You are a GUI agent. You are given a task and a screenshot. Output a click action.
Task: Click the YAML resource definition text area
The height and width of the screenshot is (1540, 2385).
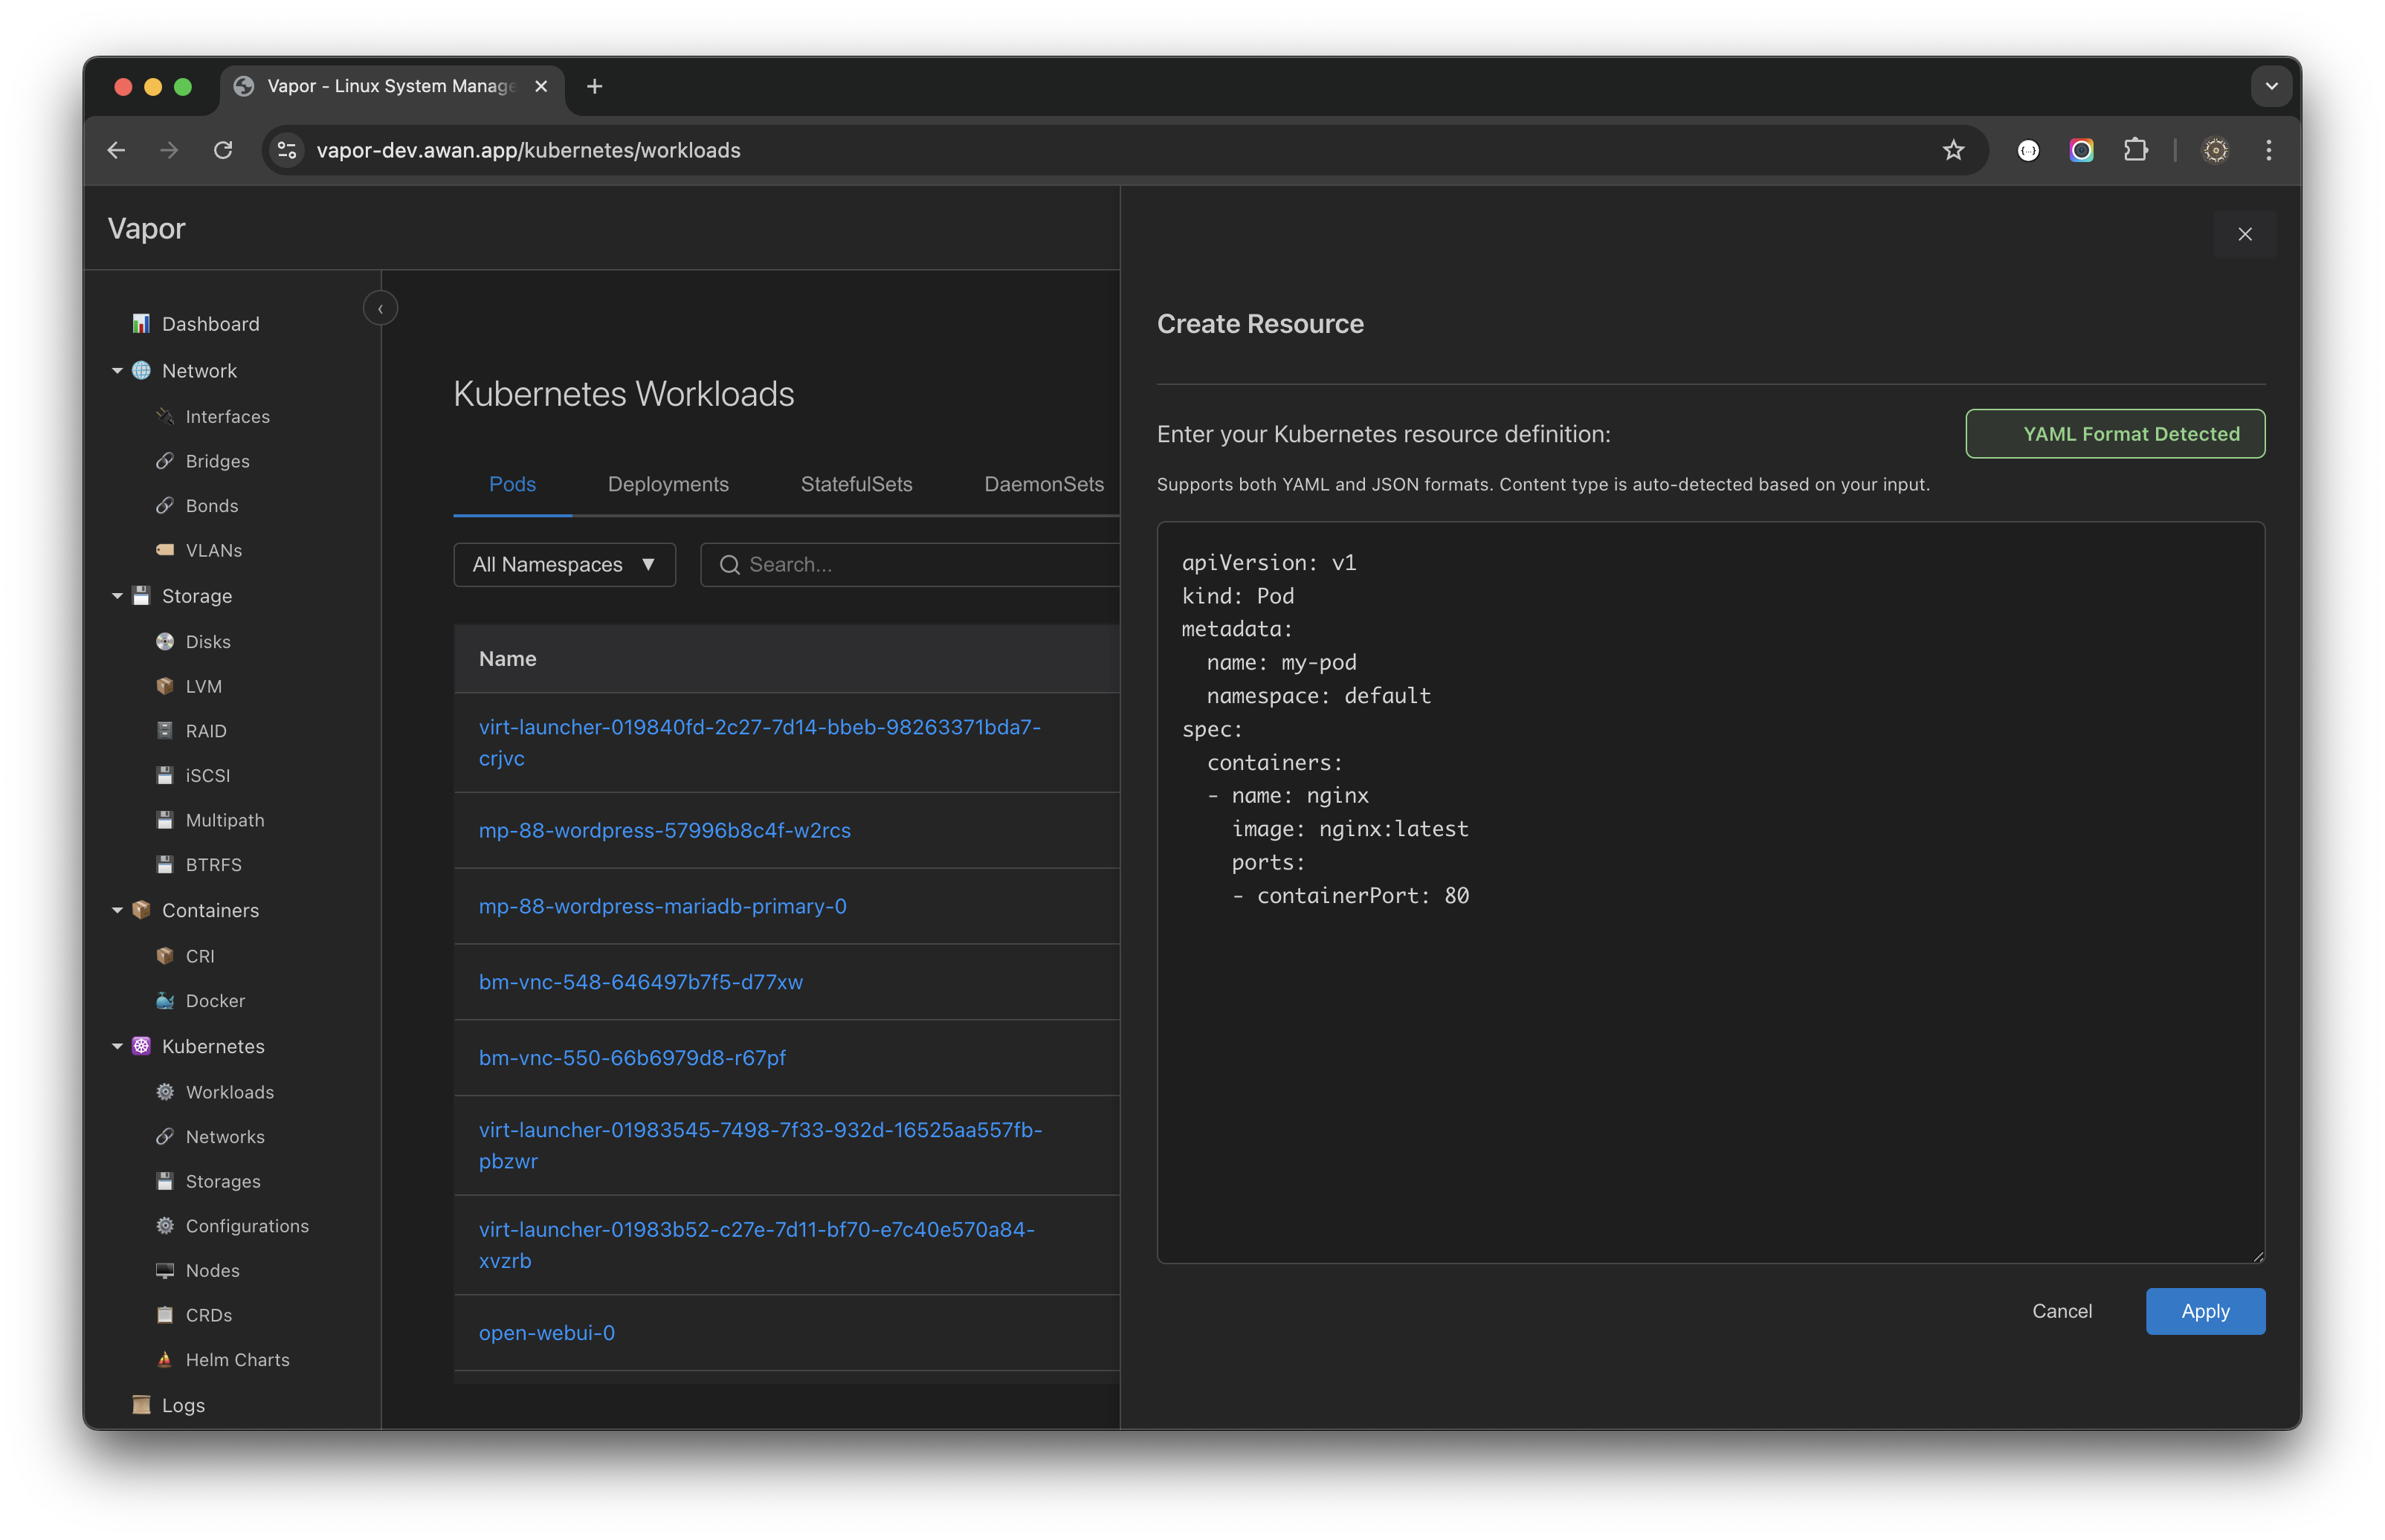coord(1710,1050)
